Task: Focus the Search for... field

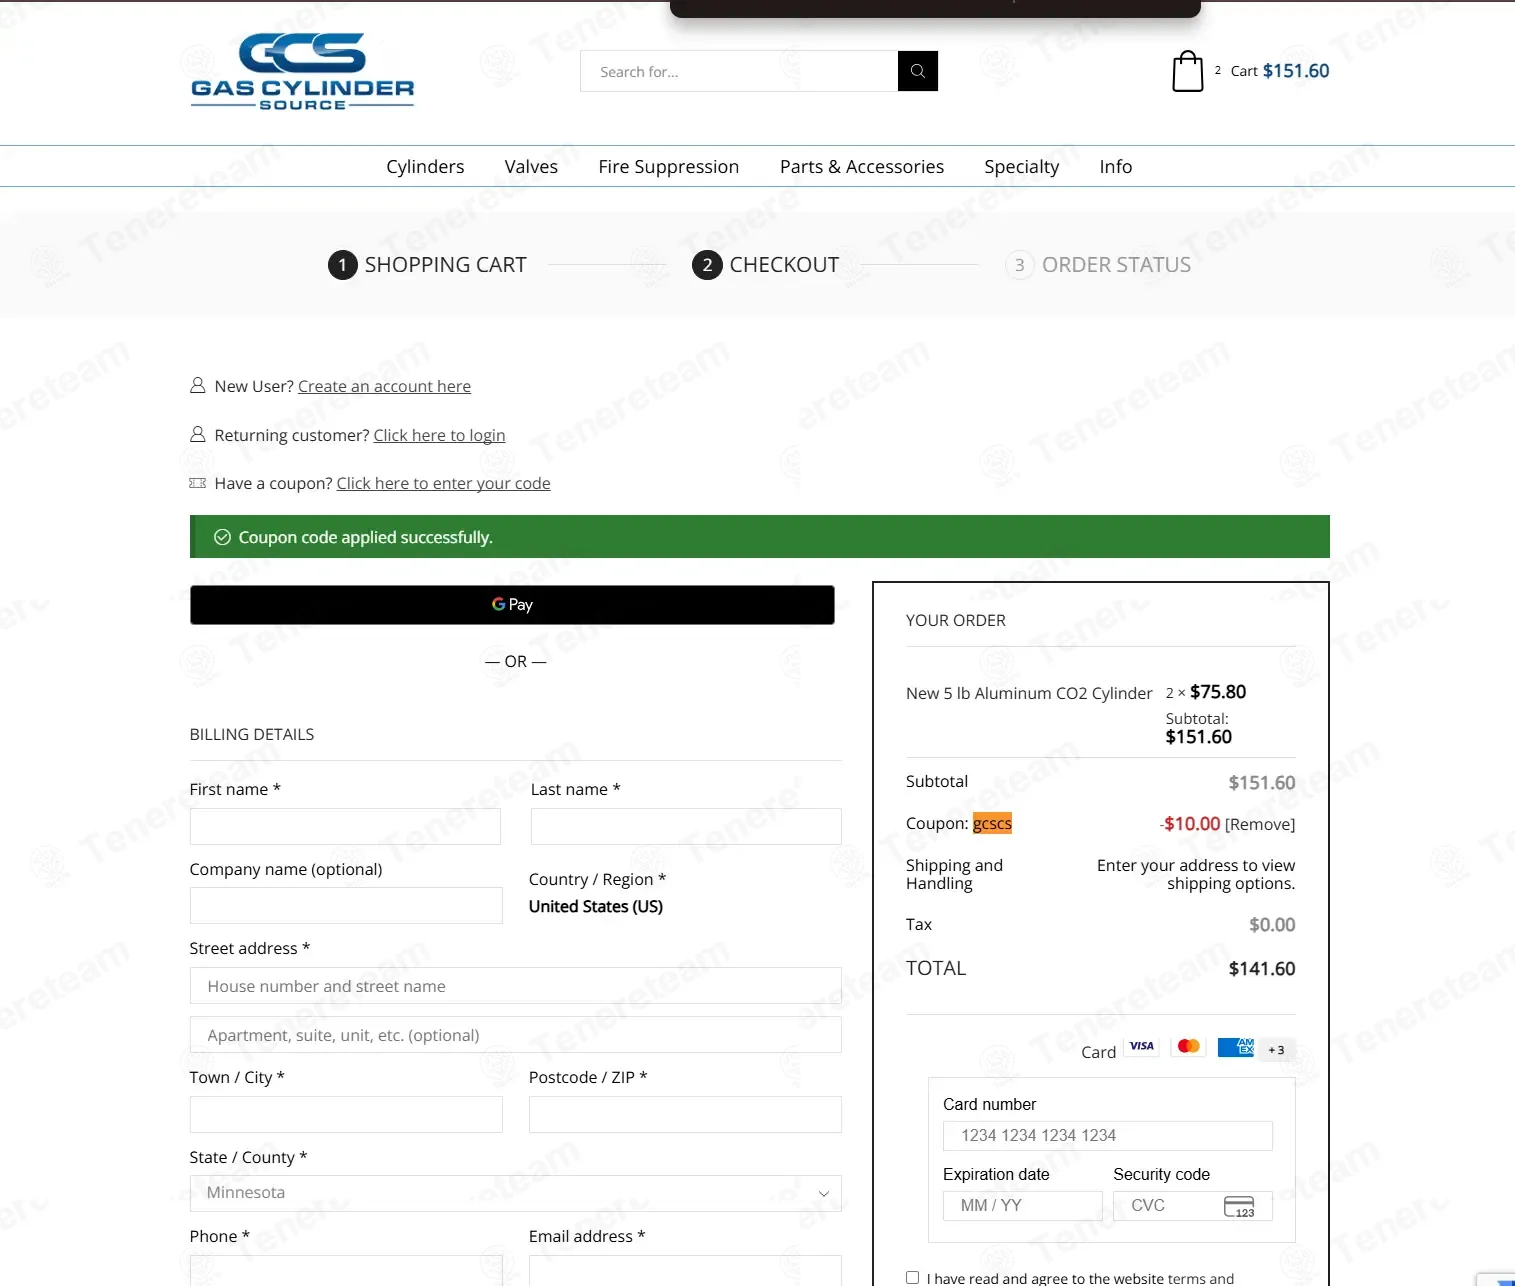Action: (x=739, y=71)
